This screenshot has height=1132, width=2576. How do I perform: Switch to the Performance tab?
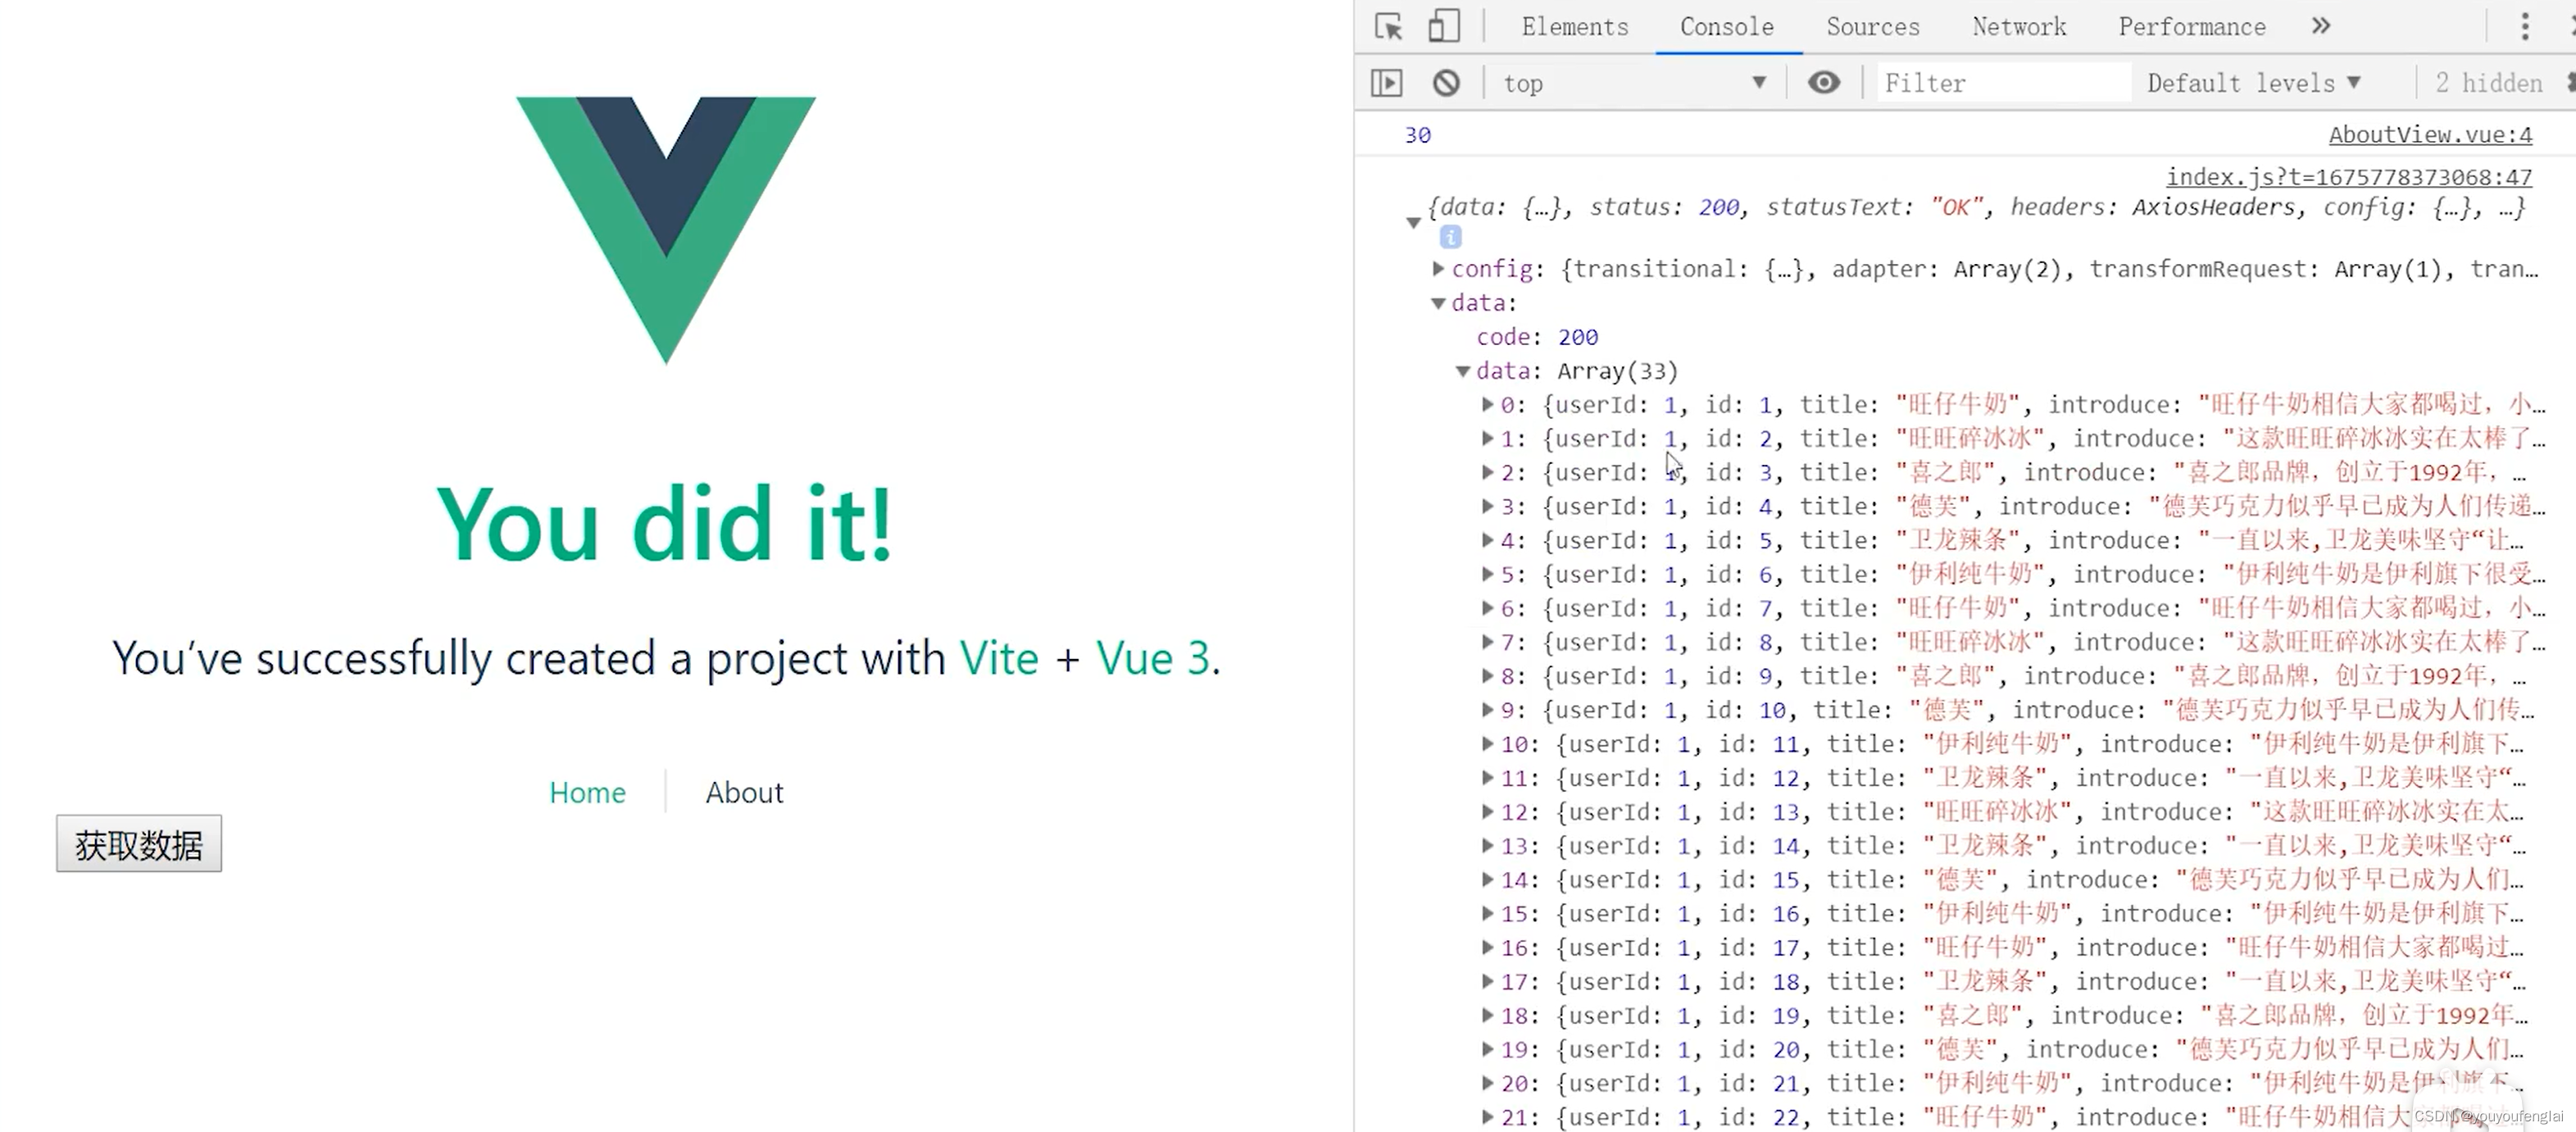click(x=2191, y=27)
